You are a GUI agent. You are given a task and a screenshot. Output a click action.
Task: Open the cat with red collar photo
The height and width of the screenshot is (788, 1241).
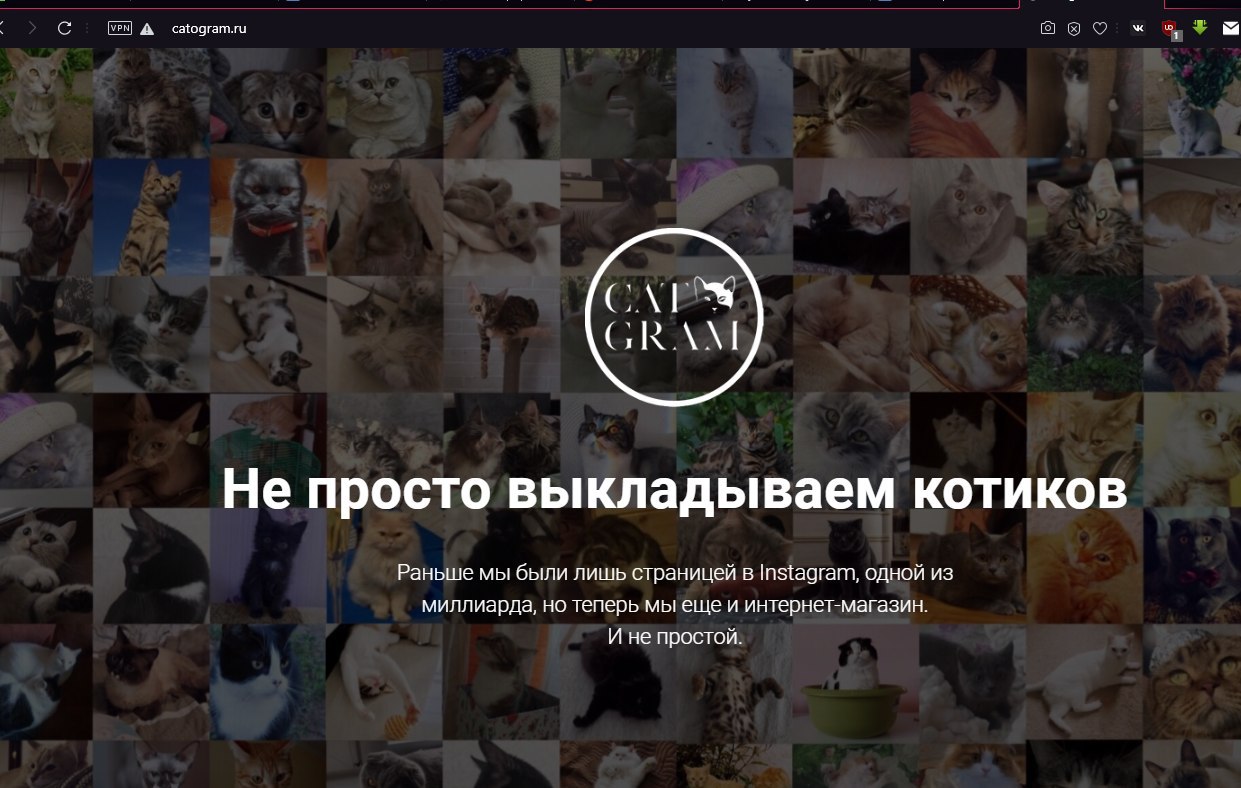[x=268, y=218]
